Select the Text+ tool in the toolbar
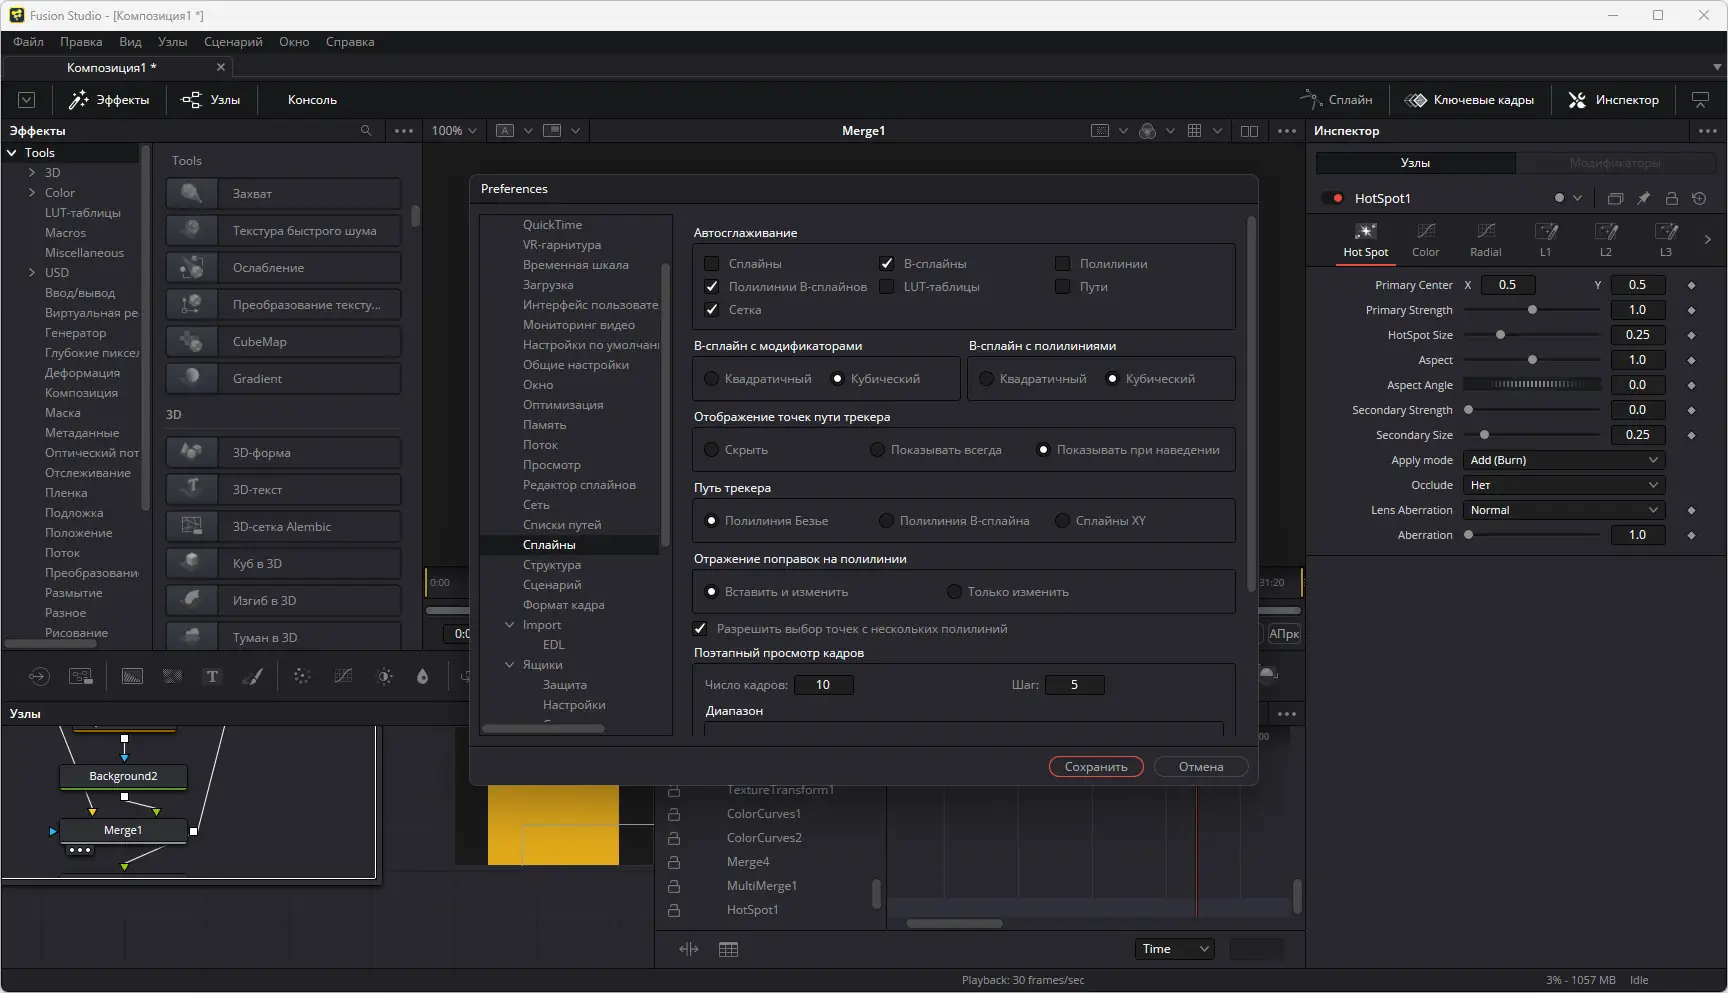Image resolution: width=1728 pixels, height=993 pixels. tap(212, 677)
